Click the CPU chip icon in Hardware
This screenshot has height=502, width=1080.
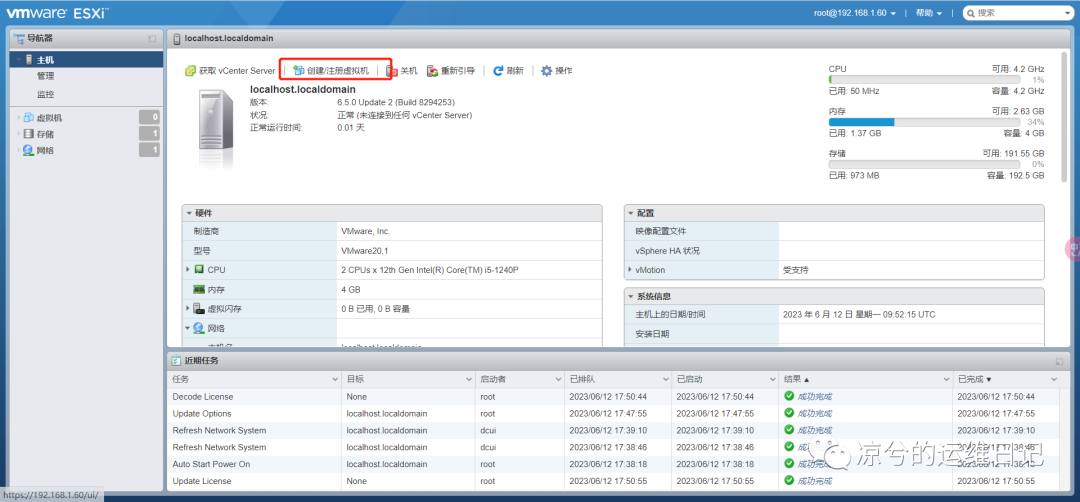[199, 269]
